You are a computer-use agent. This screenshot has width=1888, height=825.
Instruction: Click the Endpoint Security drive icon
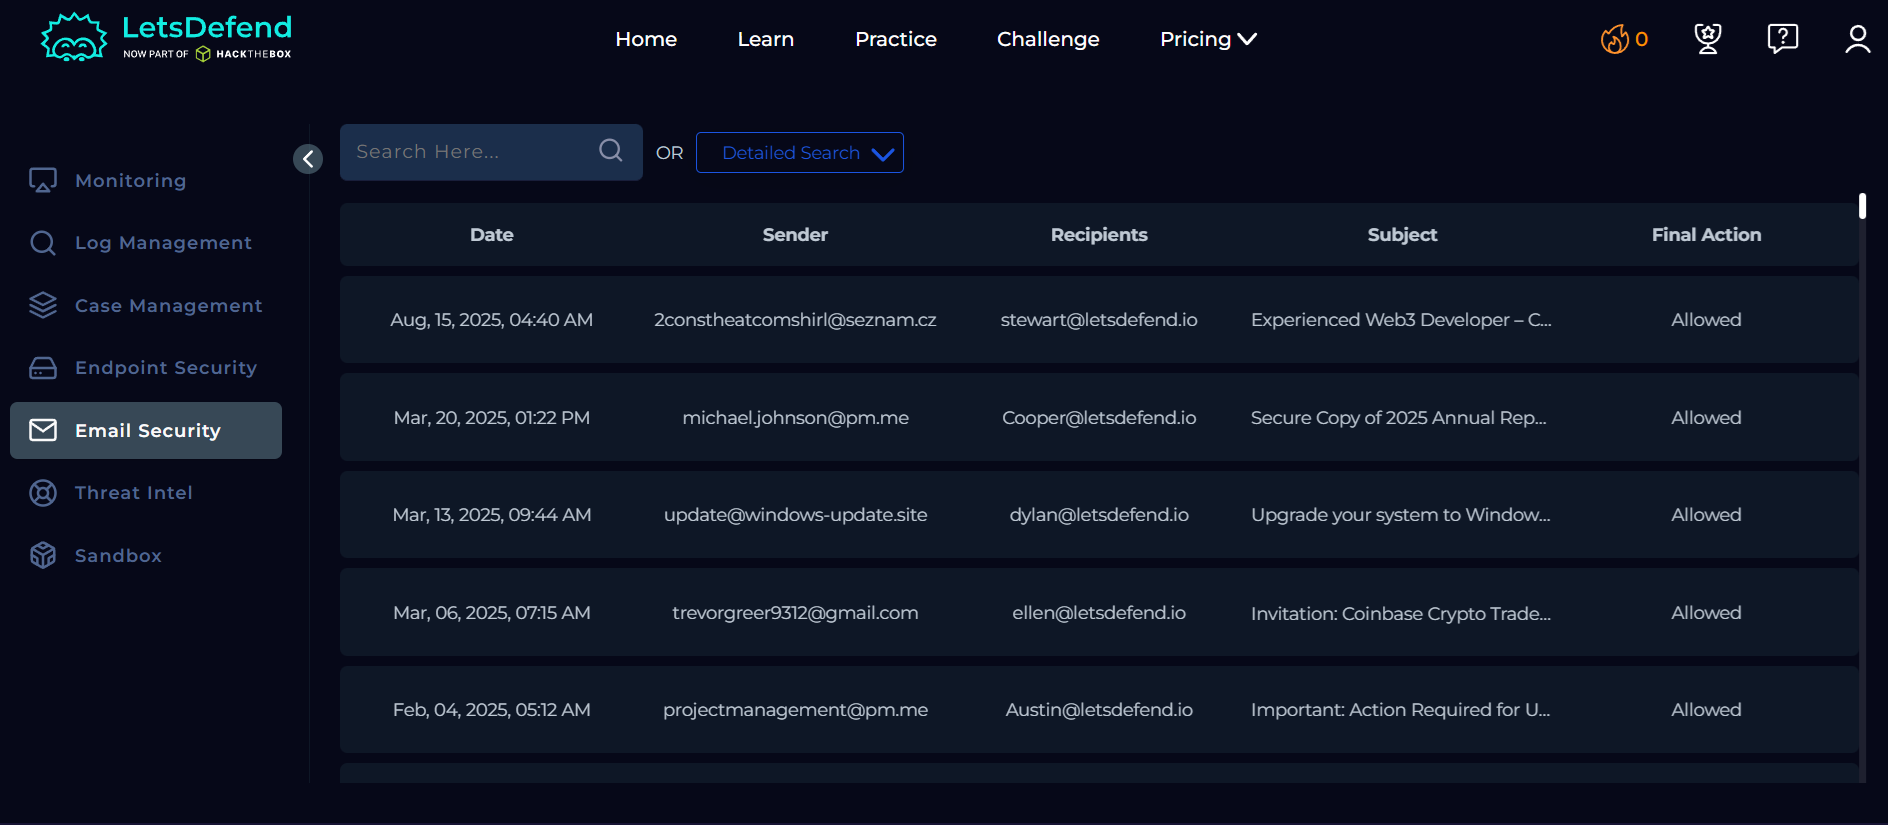point(43,368)
